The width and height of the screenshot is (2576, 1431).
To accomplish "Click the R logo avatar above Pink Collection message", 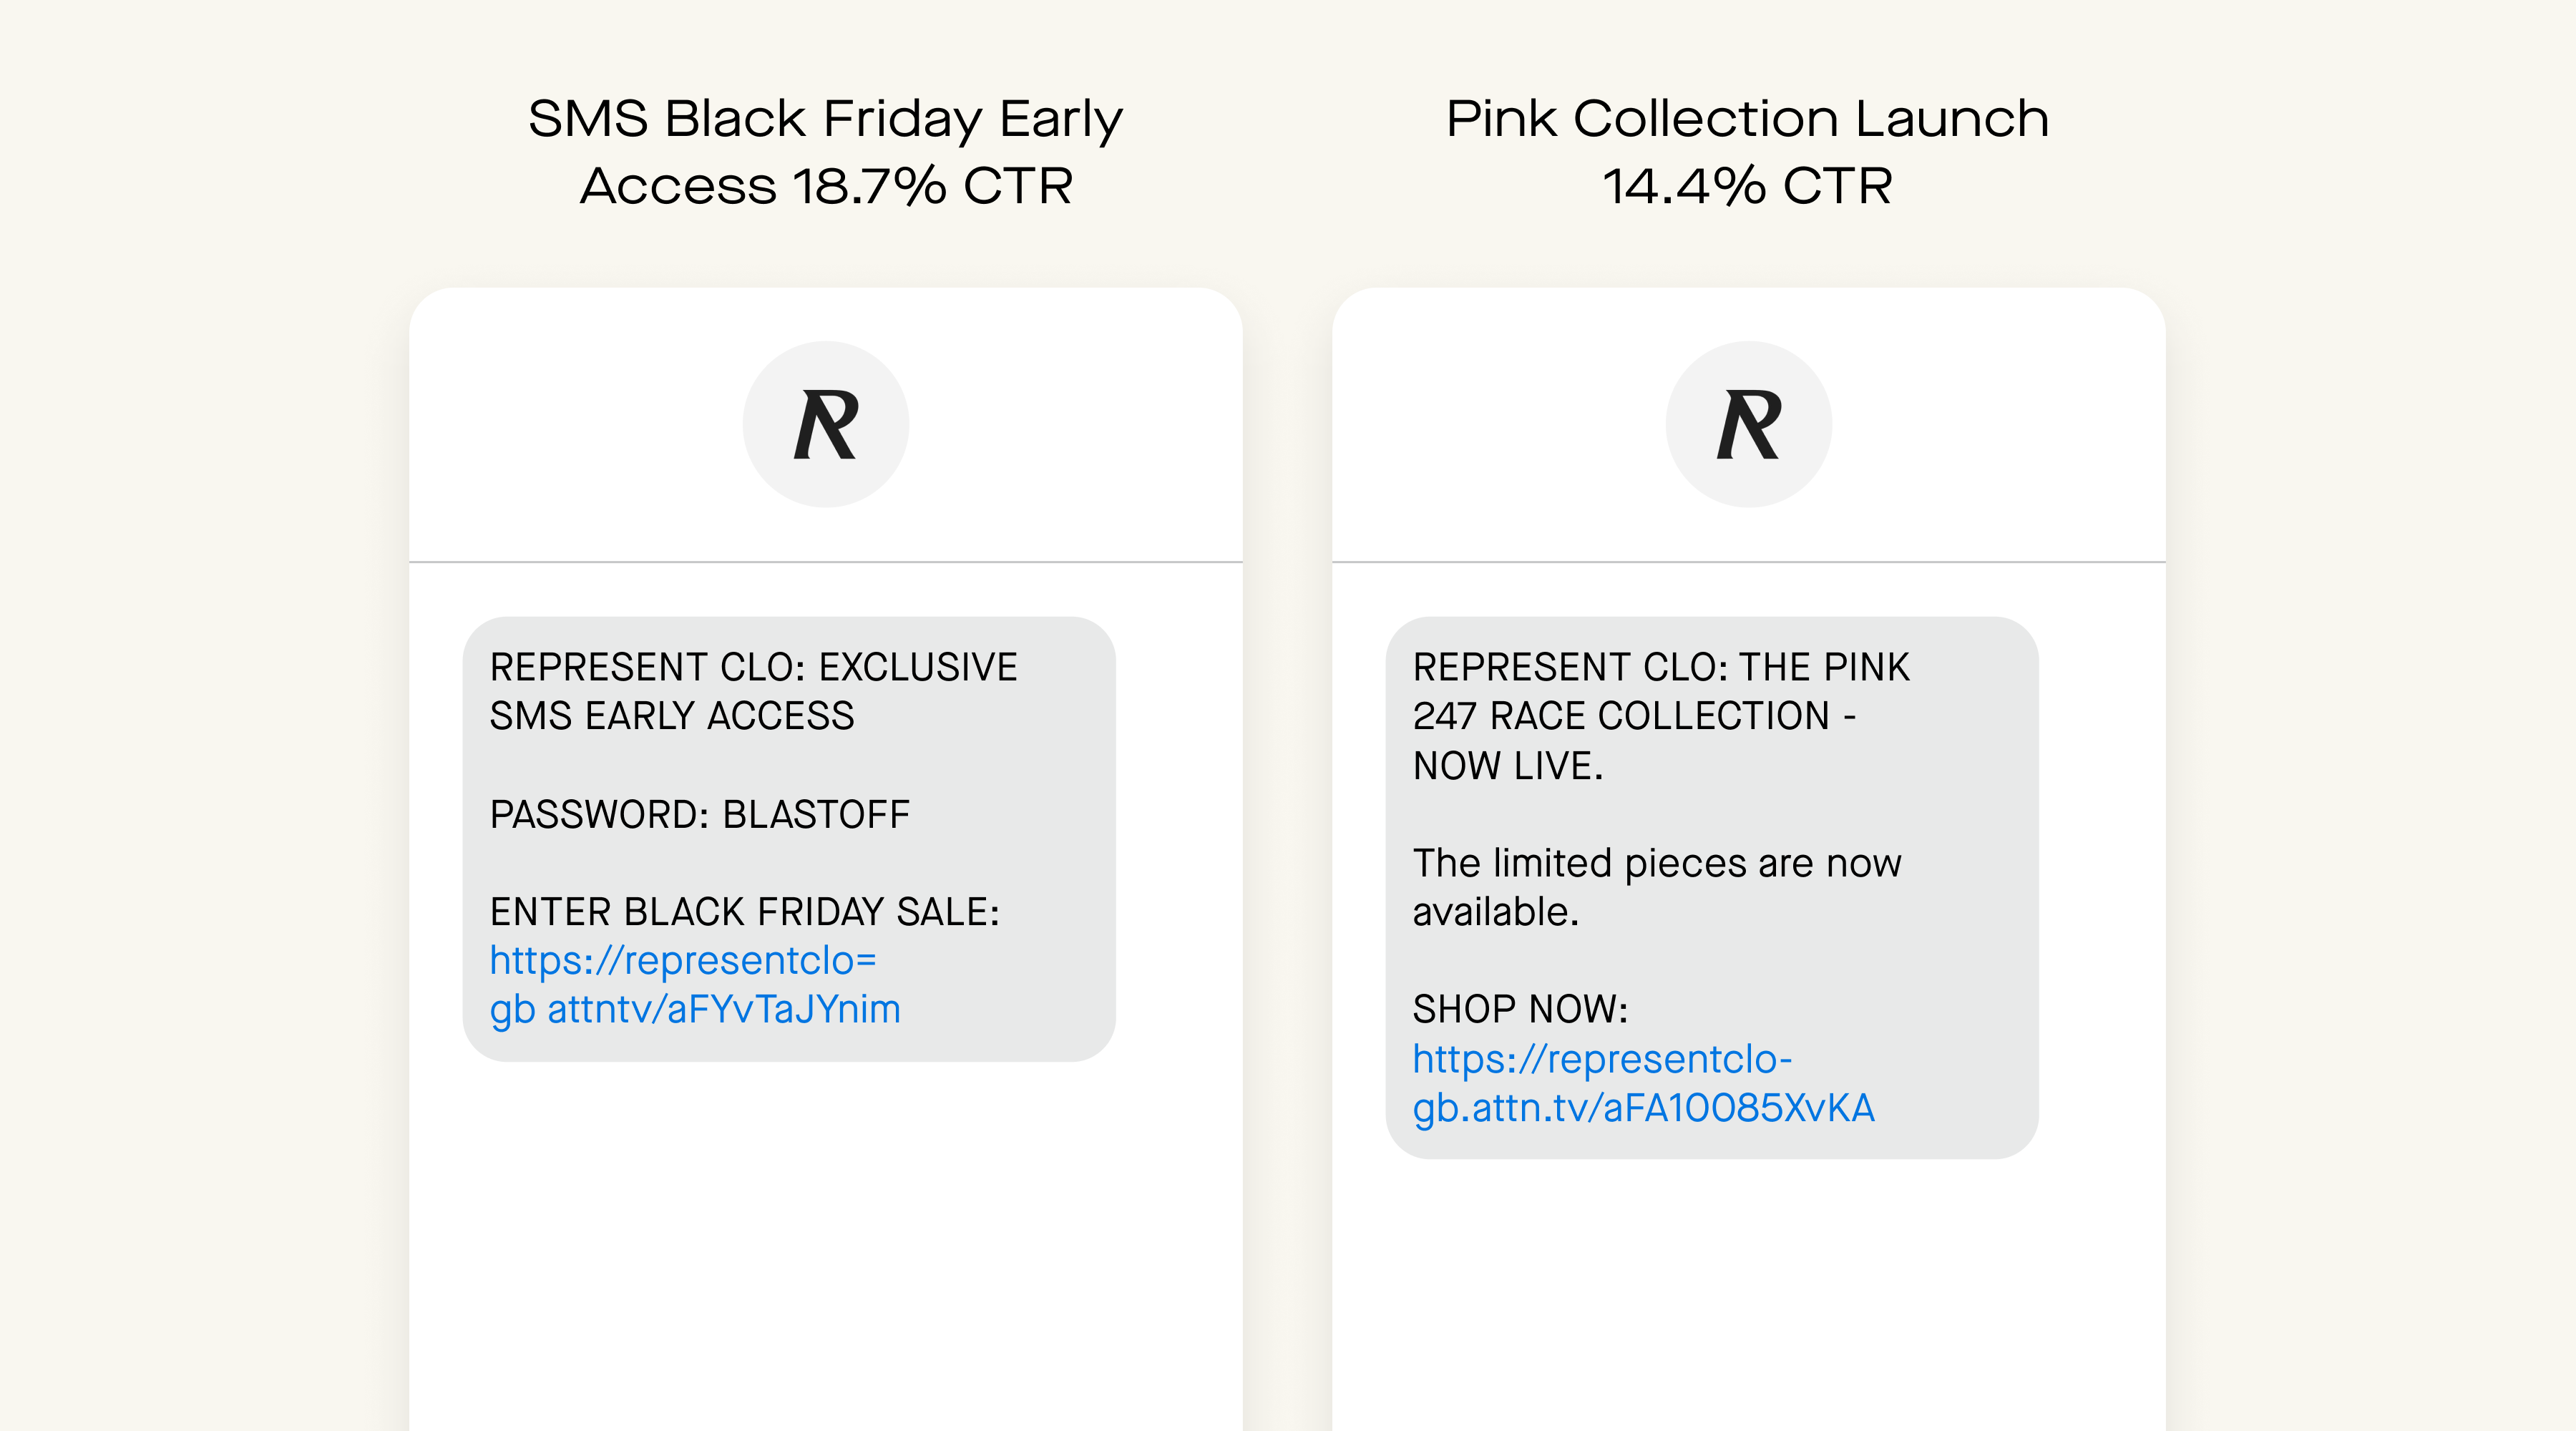I will tap(1748, 424).
